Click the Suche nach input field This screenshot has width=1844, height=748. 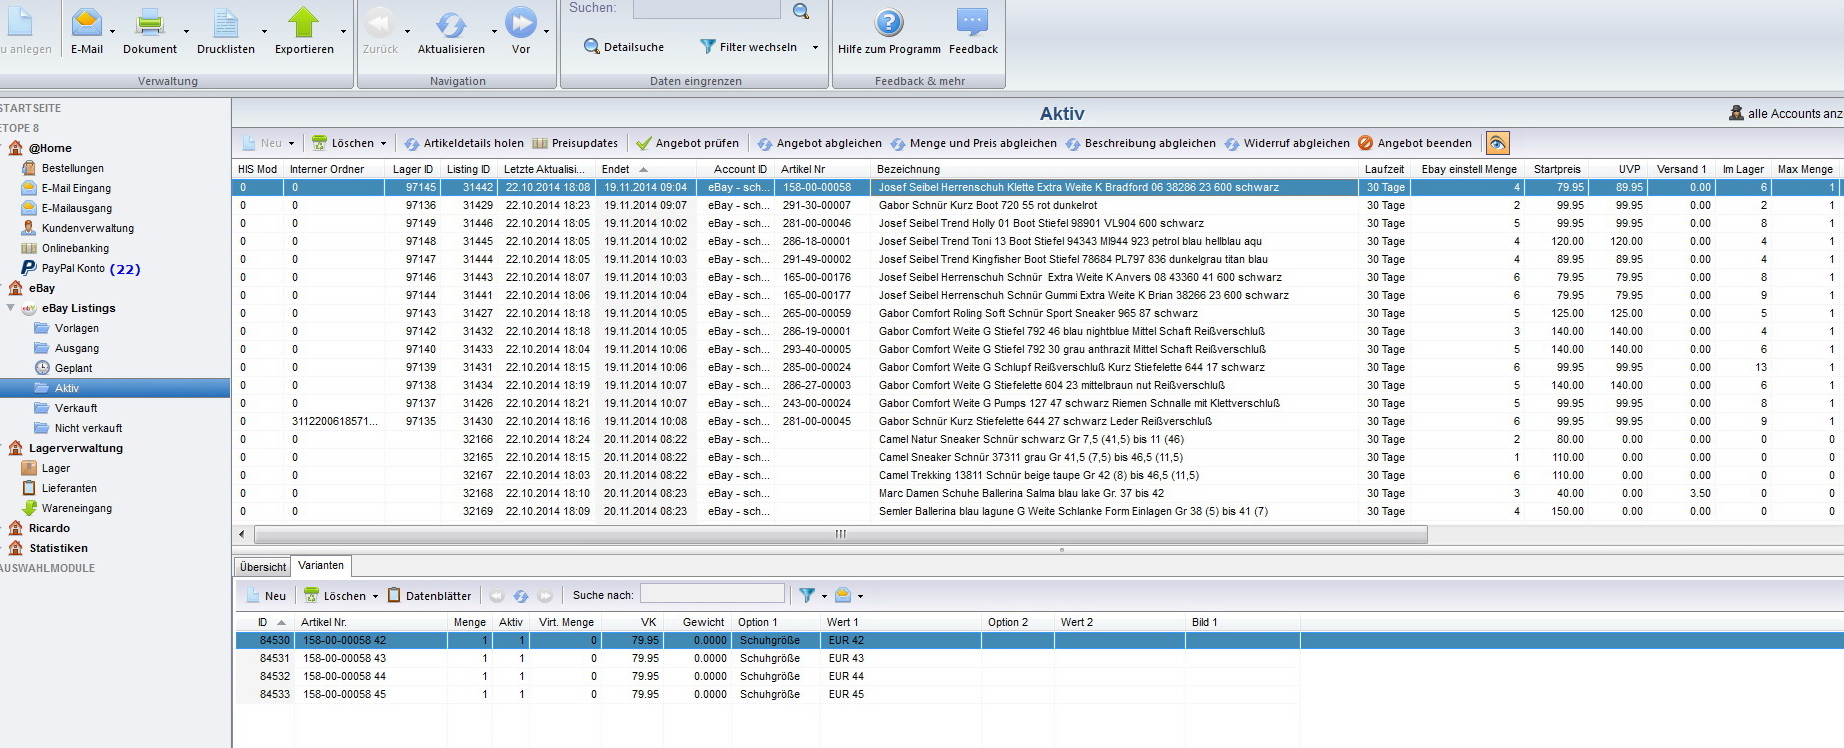pos(711,595)
